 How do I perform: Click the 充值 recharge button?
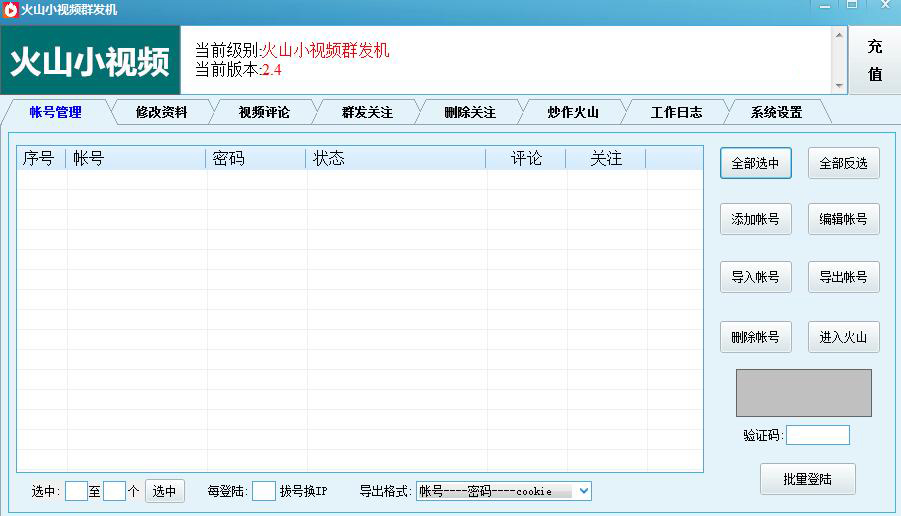point(875,60)
